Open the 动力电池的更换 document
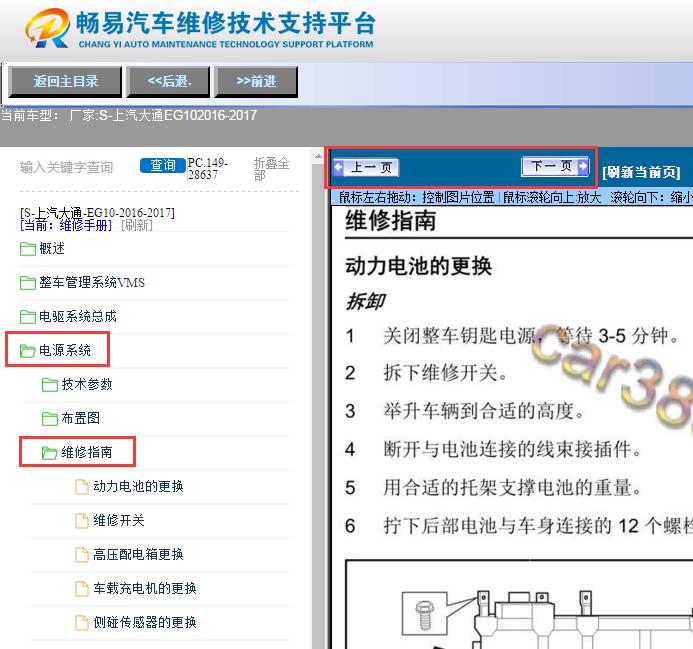The width and height of the screenshot is (693, 649). point(138,486)
